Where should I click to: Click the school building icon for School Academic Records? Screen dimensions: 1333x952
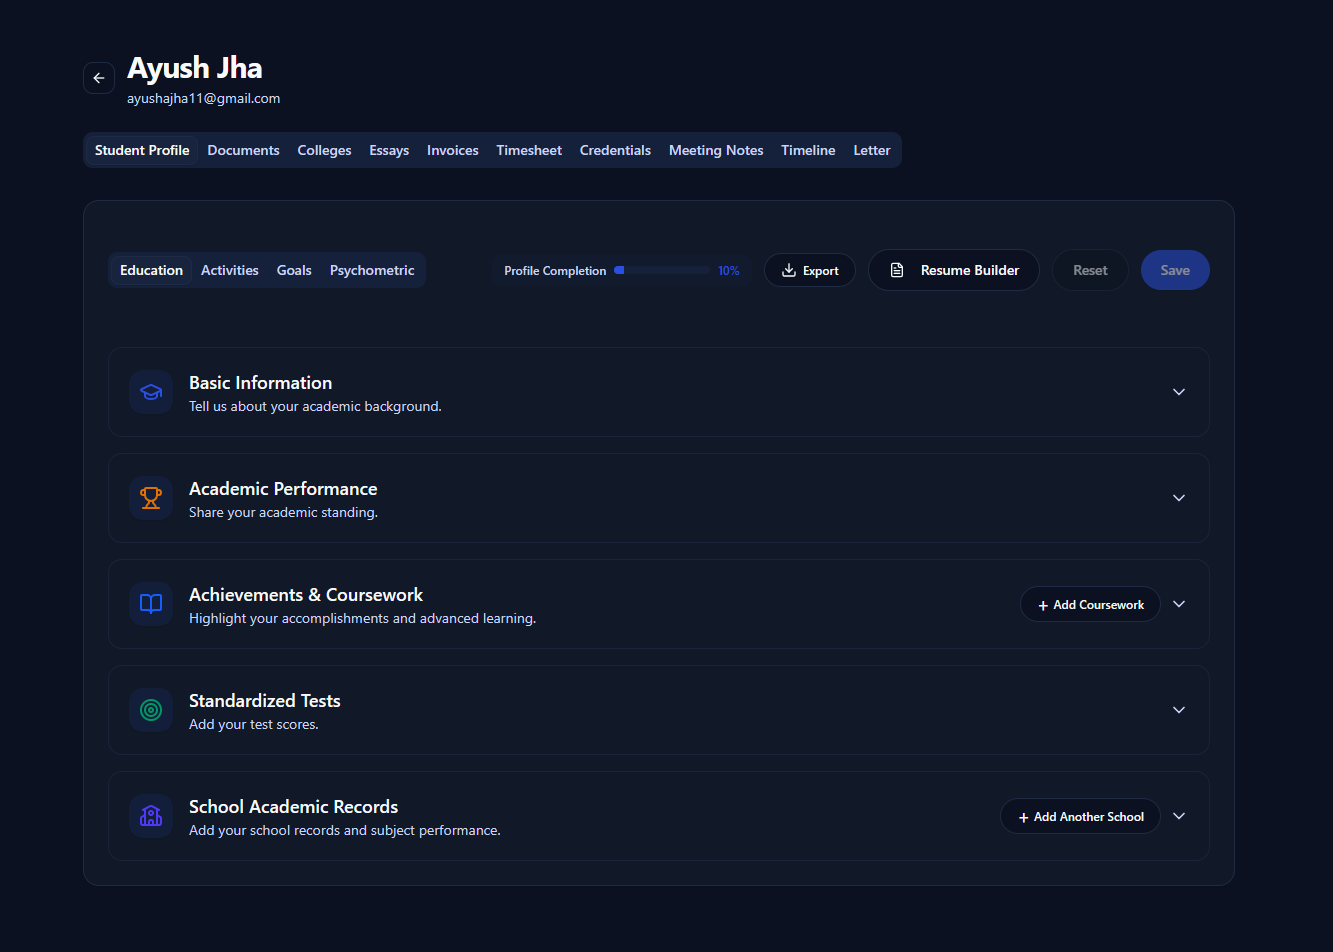point(151,816)
